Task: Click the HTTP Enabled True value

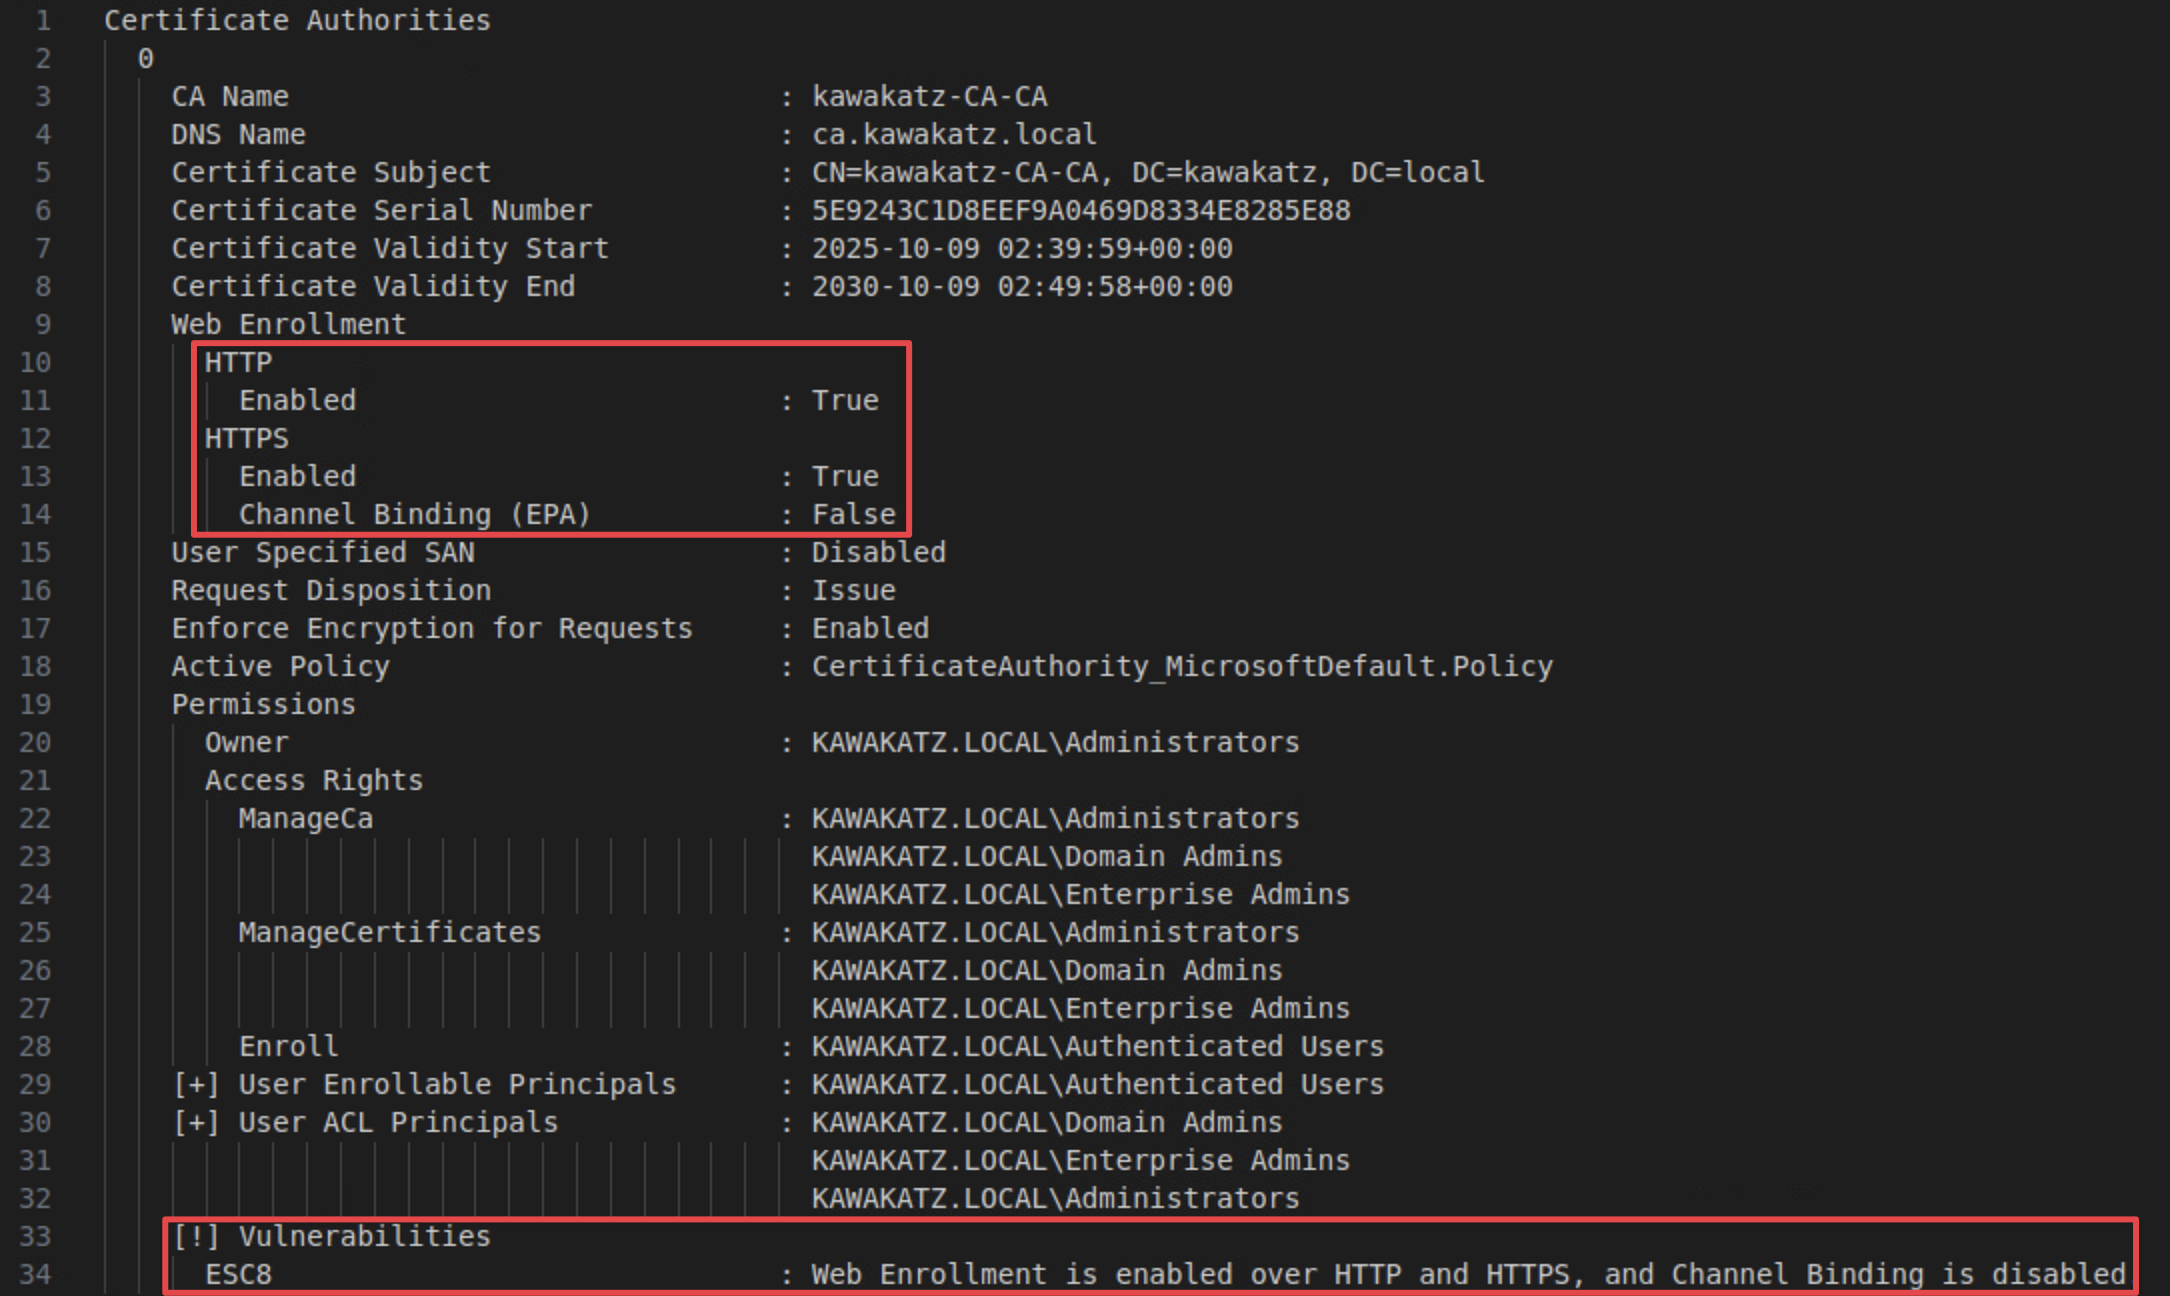Action: click(x=844, y=400)
